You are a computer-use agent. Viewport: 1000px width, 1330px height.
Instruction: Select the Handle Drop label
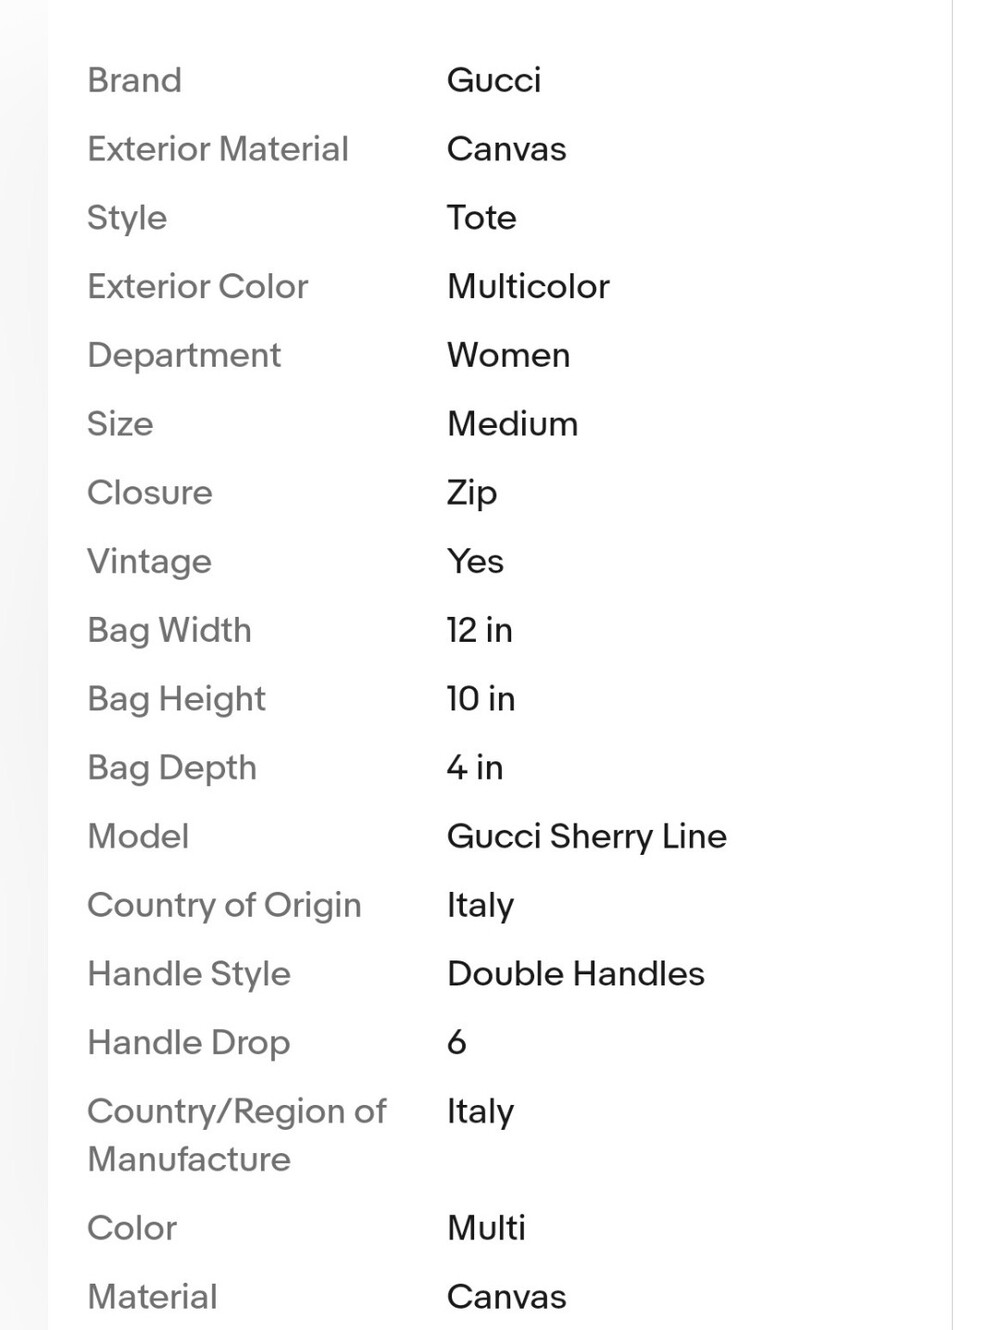click(x=189, y=1044)
